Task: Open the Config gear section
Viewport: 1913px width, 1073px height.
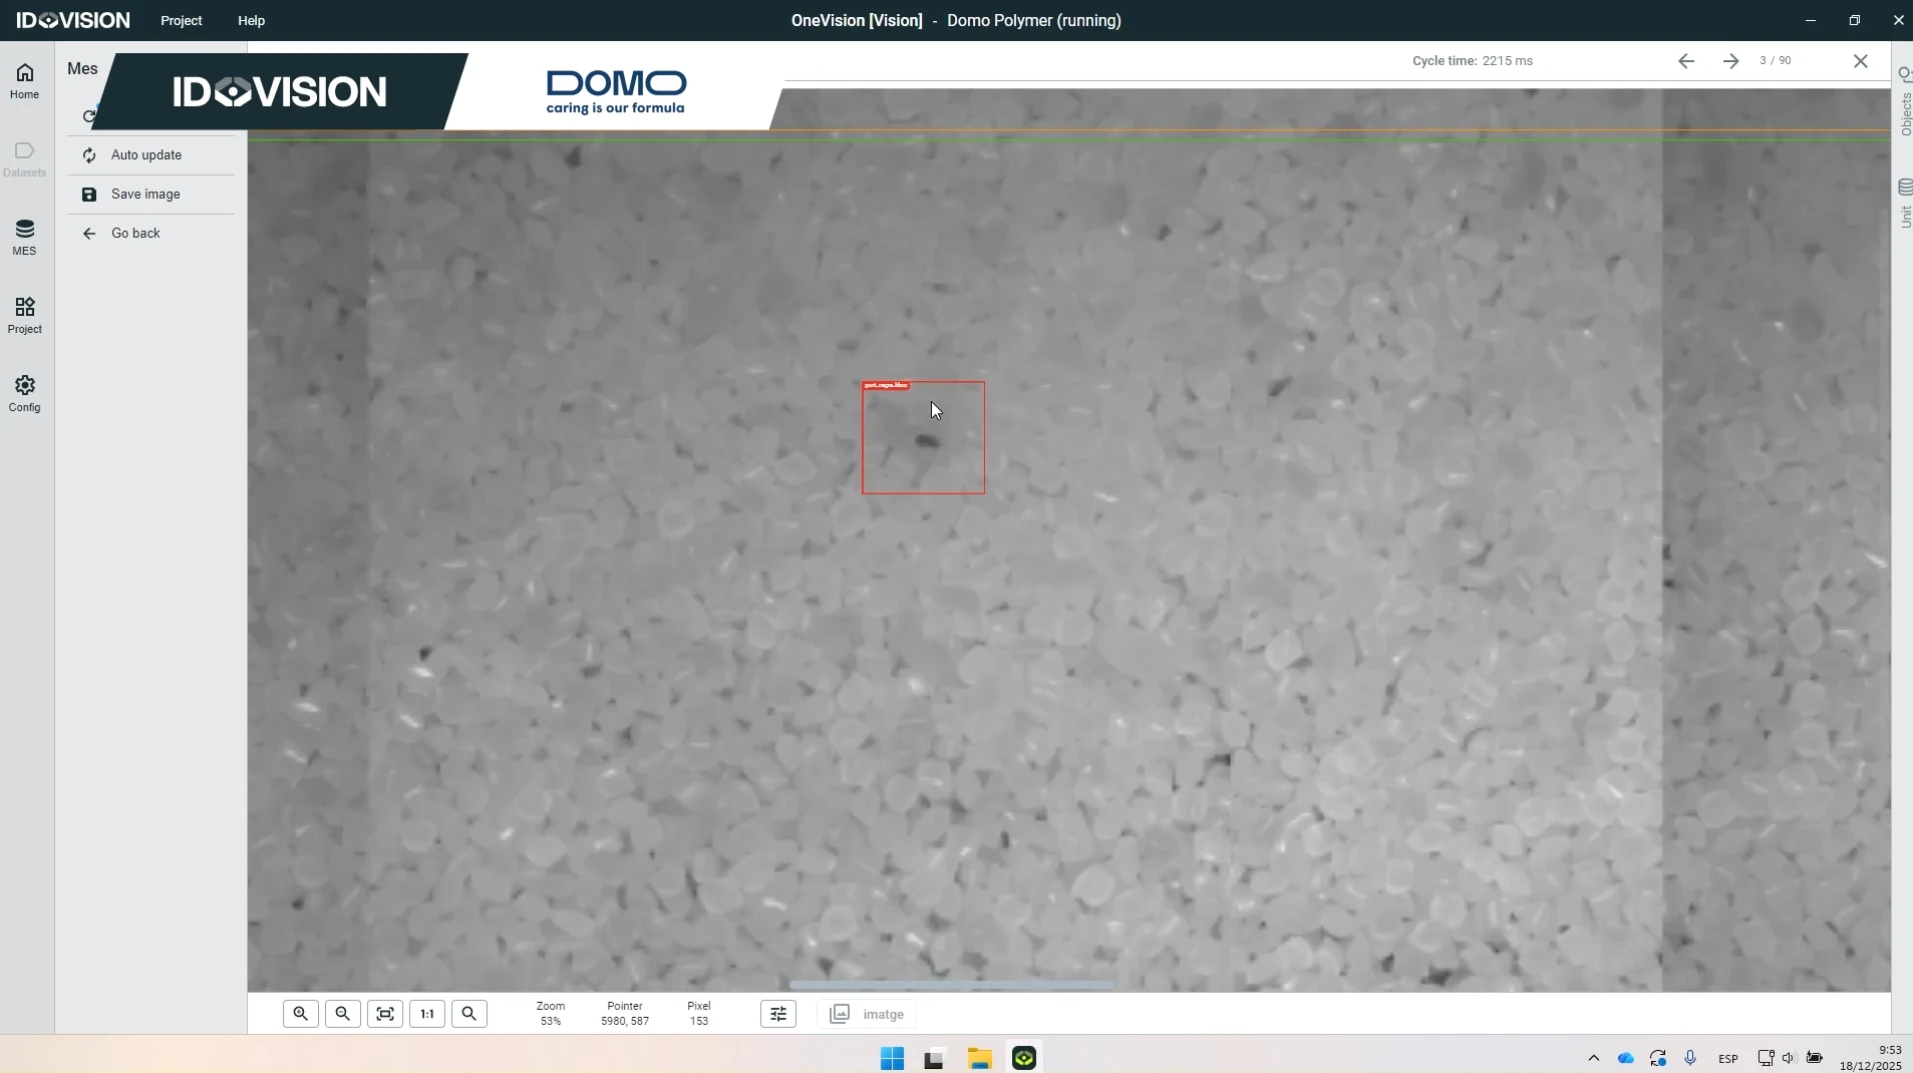Action: tap(25, 394)
